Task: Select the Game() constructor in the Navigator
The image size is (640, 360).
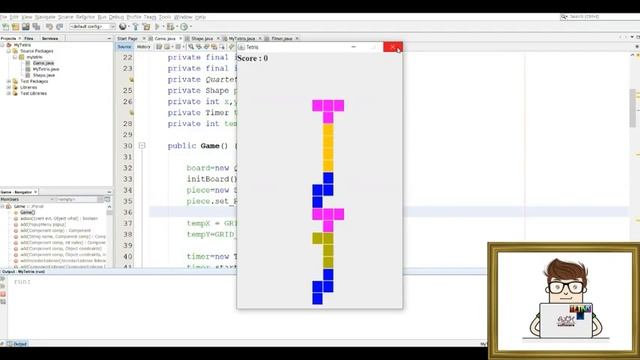Action: tap(27, 212)
